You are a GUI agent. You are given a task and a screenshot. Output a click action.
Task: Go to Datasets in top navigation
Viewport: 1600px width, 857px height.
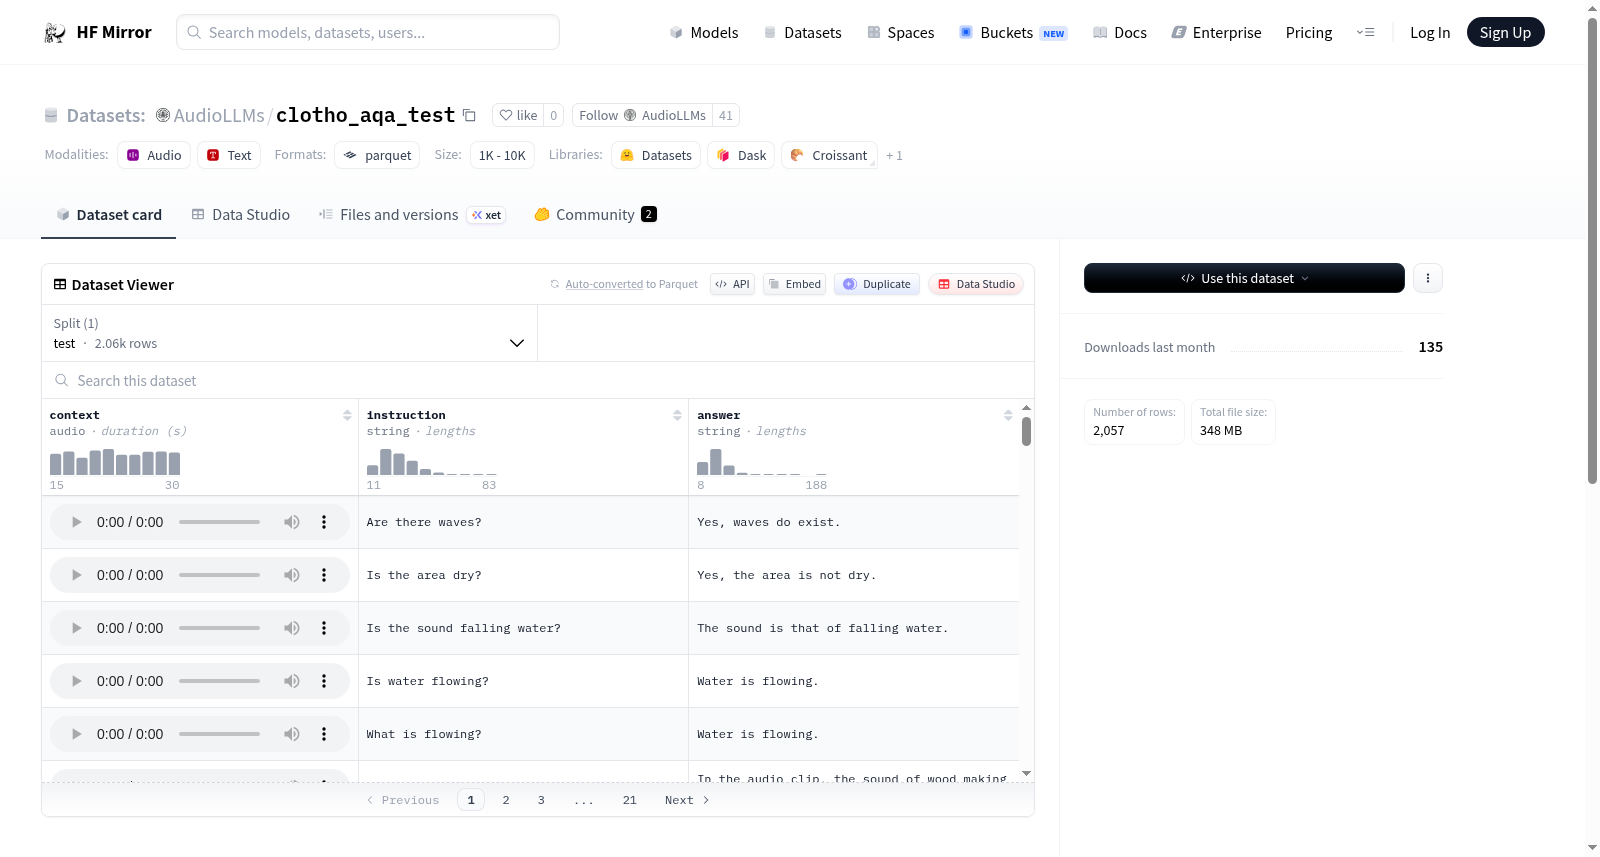click(802, 32)
